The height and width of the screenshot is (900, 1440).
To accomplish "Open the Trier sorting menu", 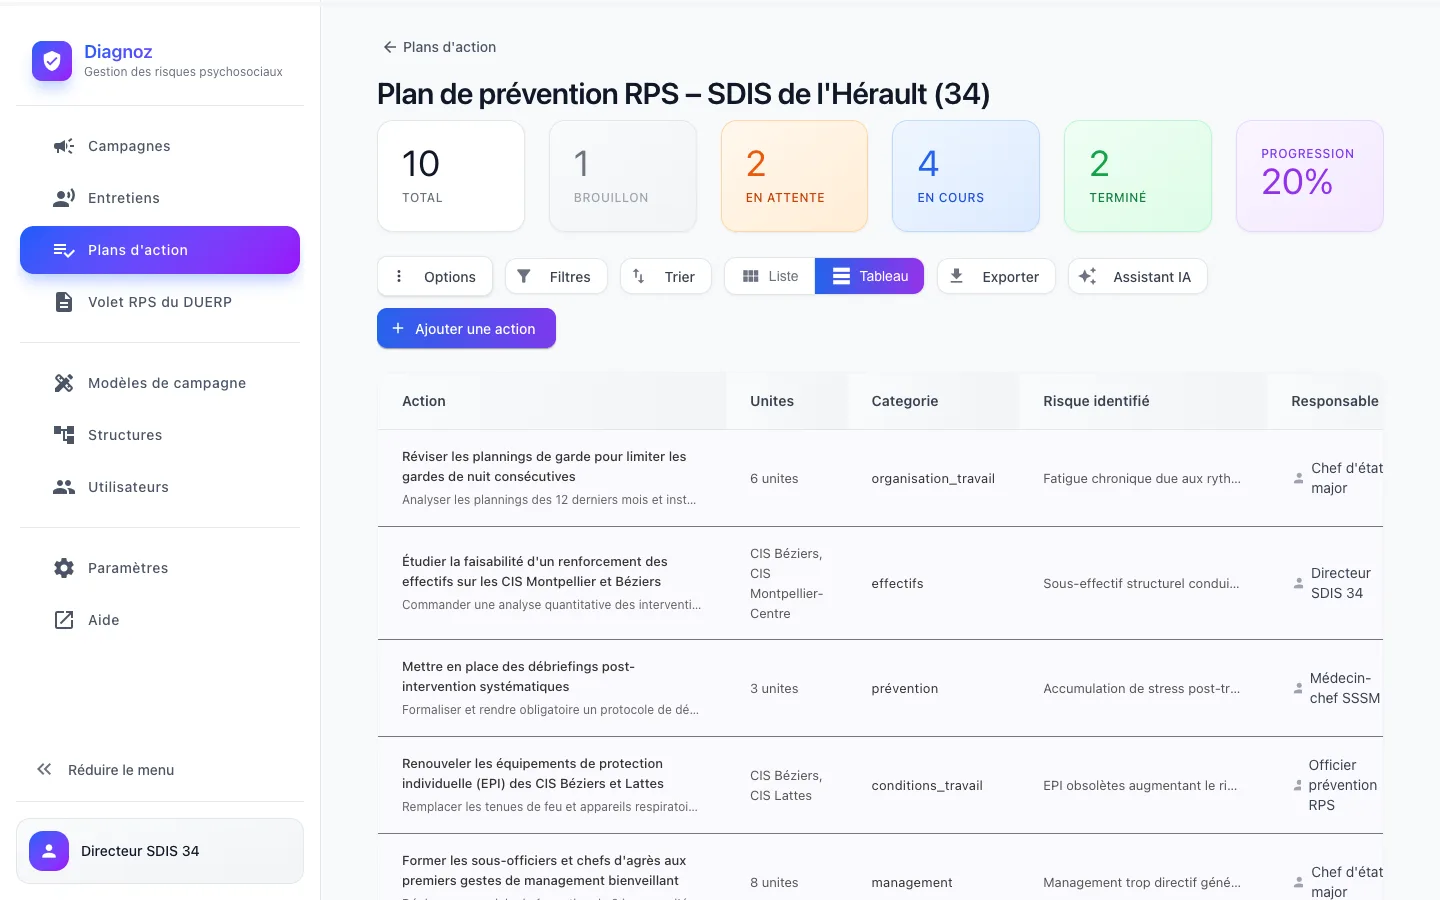I will pyautogui.click(x=666, y=276).
